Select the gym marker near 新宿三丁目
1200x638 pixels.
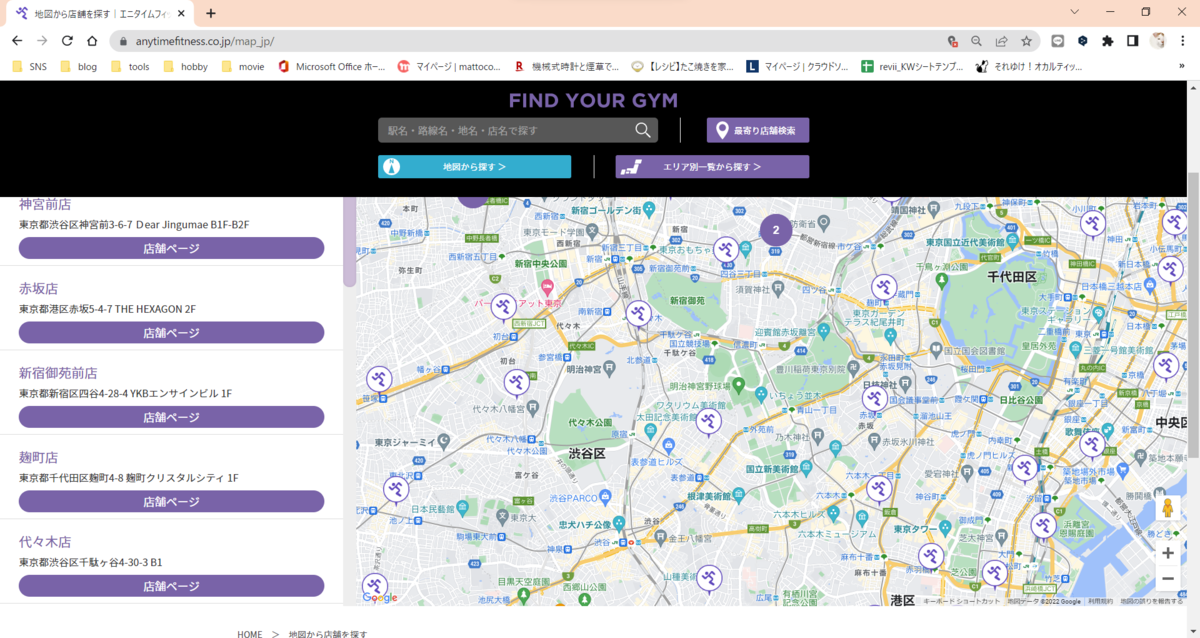(726, 251)
